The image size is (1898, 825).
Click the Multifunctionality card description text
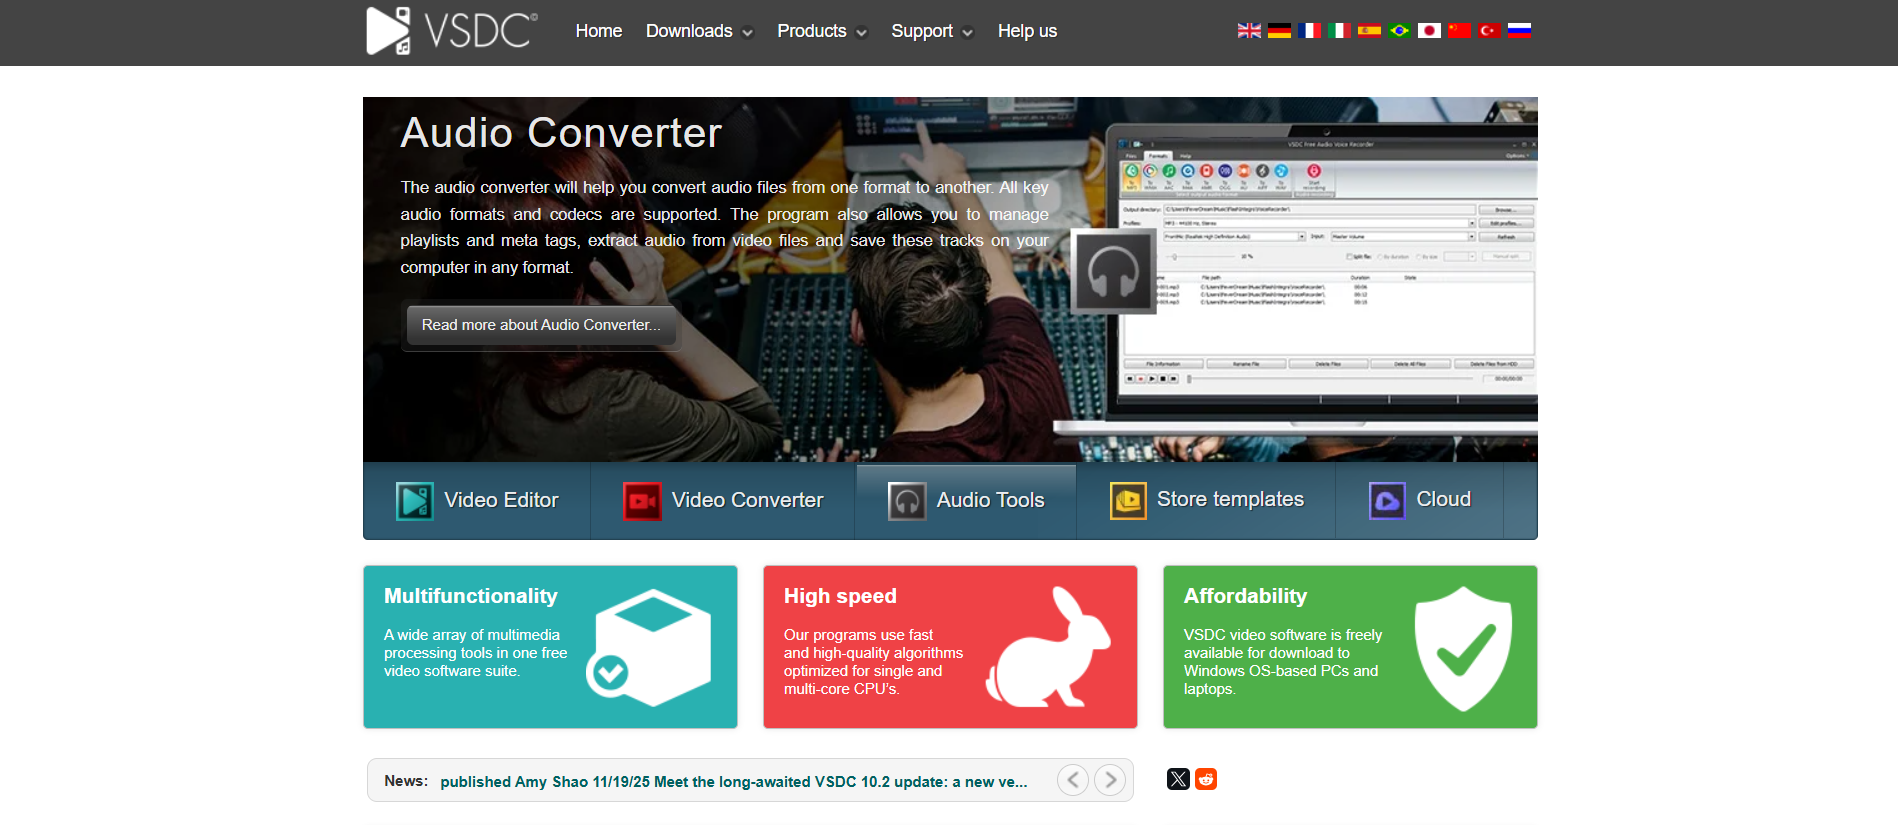pyautogui.click(x=476, y=653)
